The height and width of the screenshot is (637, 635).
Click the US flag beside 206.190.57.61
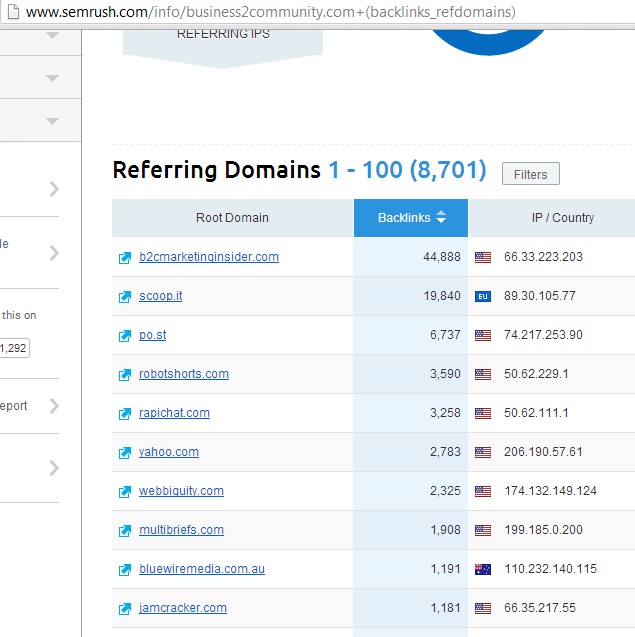coord(483,452)
